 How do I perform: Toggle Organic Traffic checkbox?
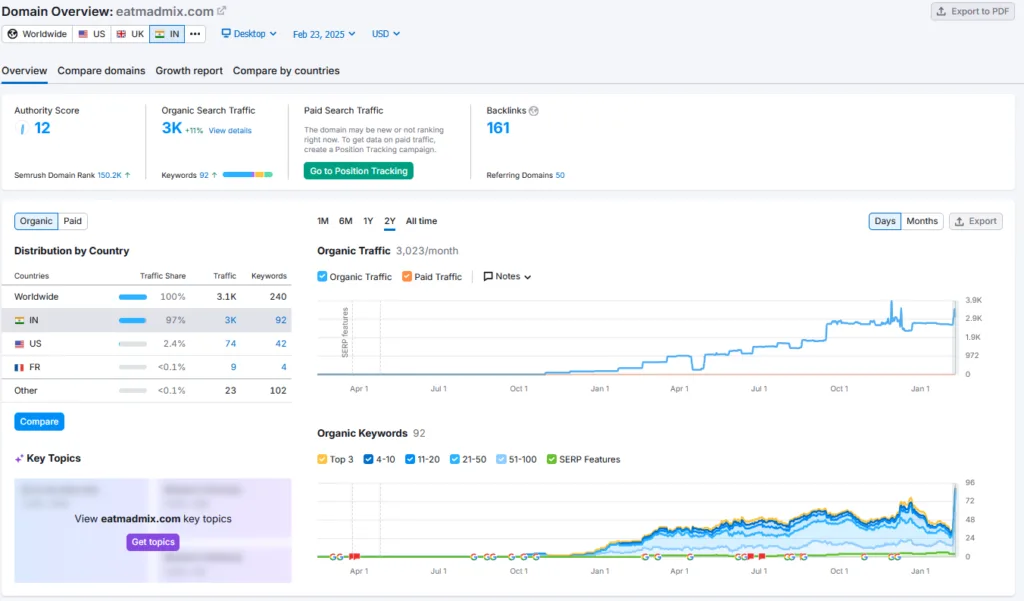(322, 276)
